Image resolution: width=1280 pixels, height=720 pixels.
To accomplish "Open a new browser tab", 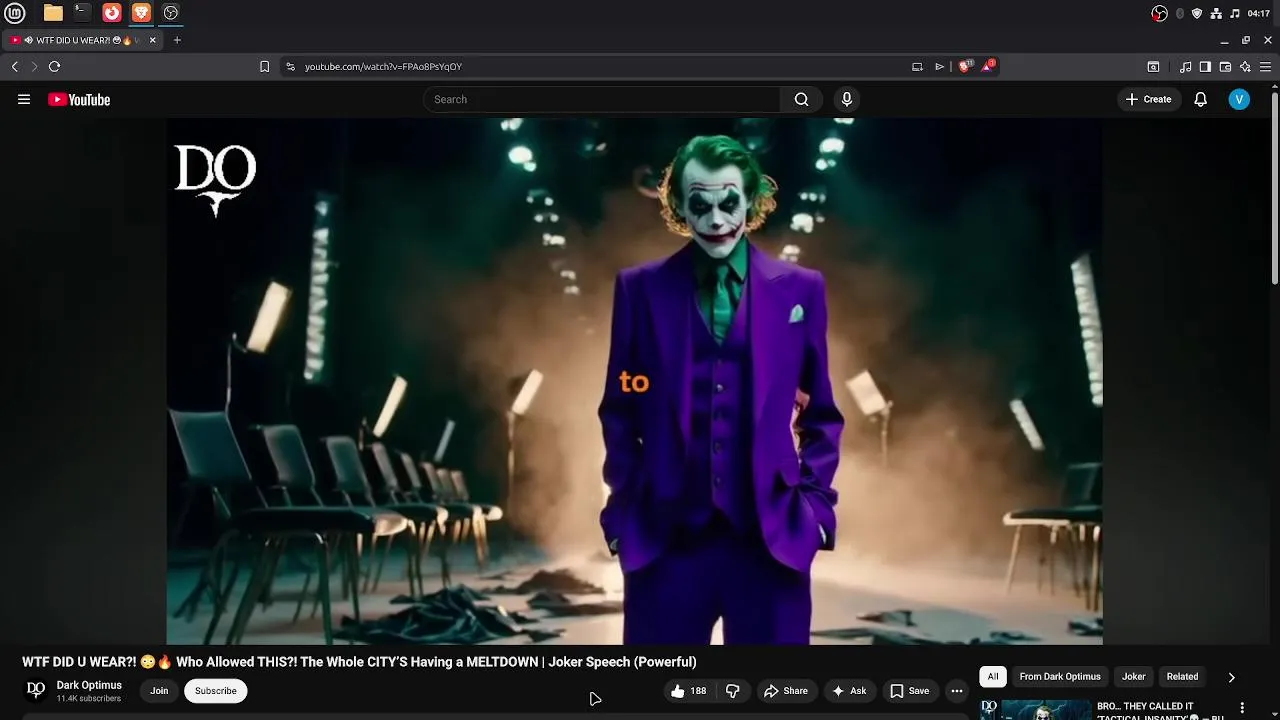I will (177, 40).
